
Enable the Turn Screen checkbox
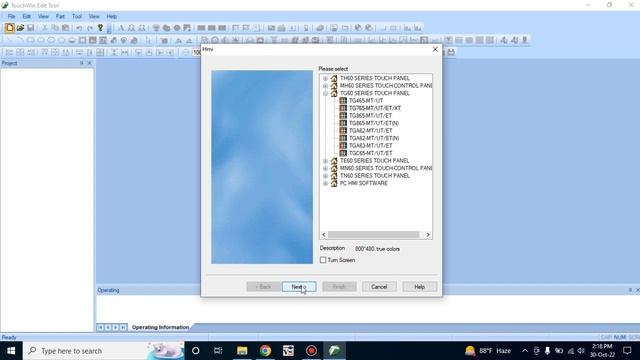click(x=323, y=260)
